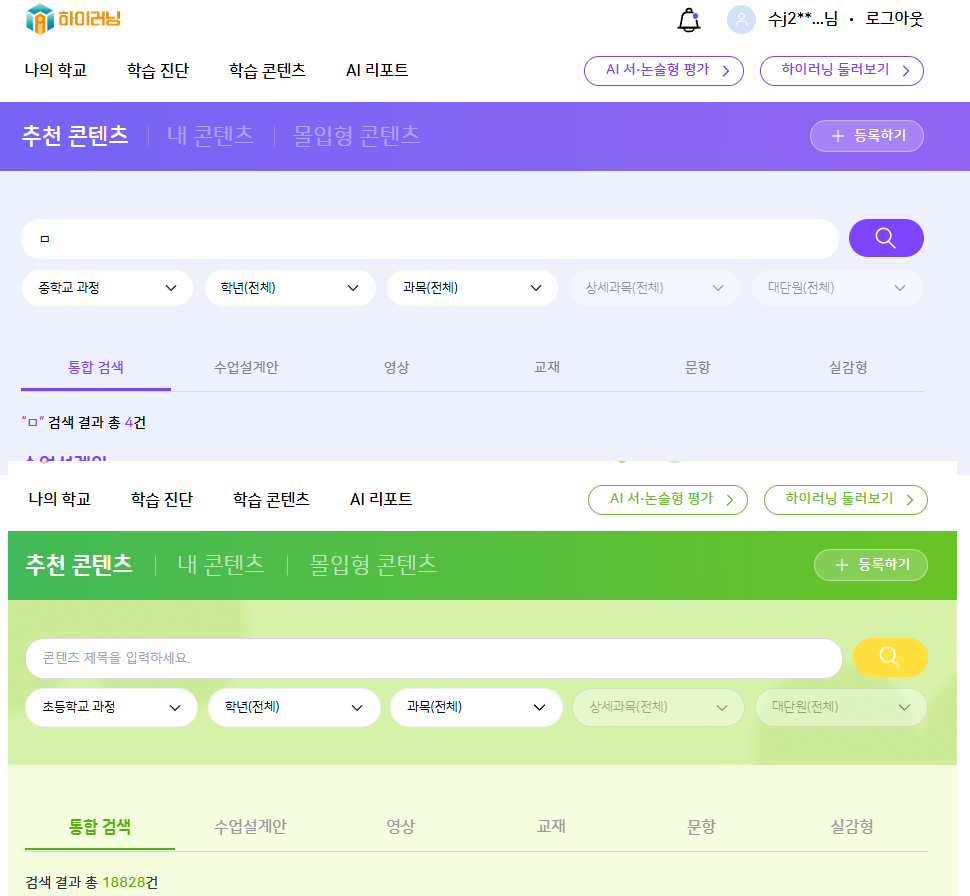Select 몰입형 콘텐츠 in the green banner
Viewport: 970px width, 896px height.
(x=373, y=564)
